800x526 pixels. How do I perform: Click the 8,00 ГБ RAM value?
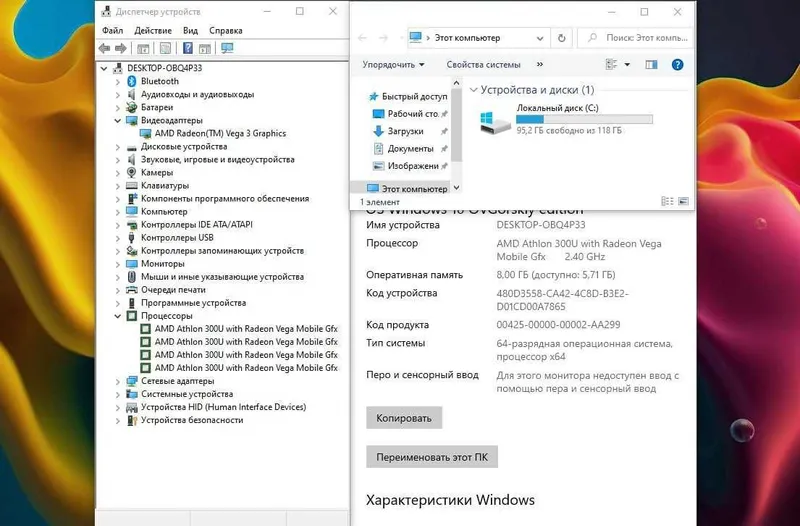click(556, 275)
